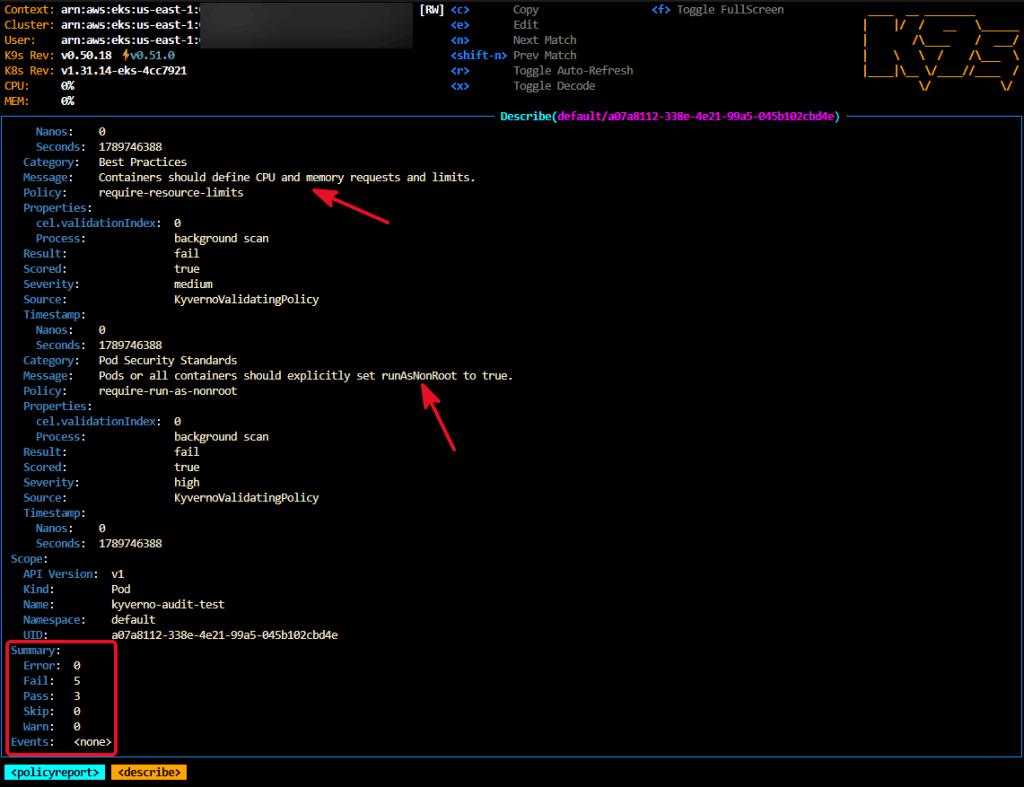Click the v0.51.0 new version label
The width and height of the screenshot is (1024, 787).
[x=152, y=56]
